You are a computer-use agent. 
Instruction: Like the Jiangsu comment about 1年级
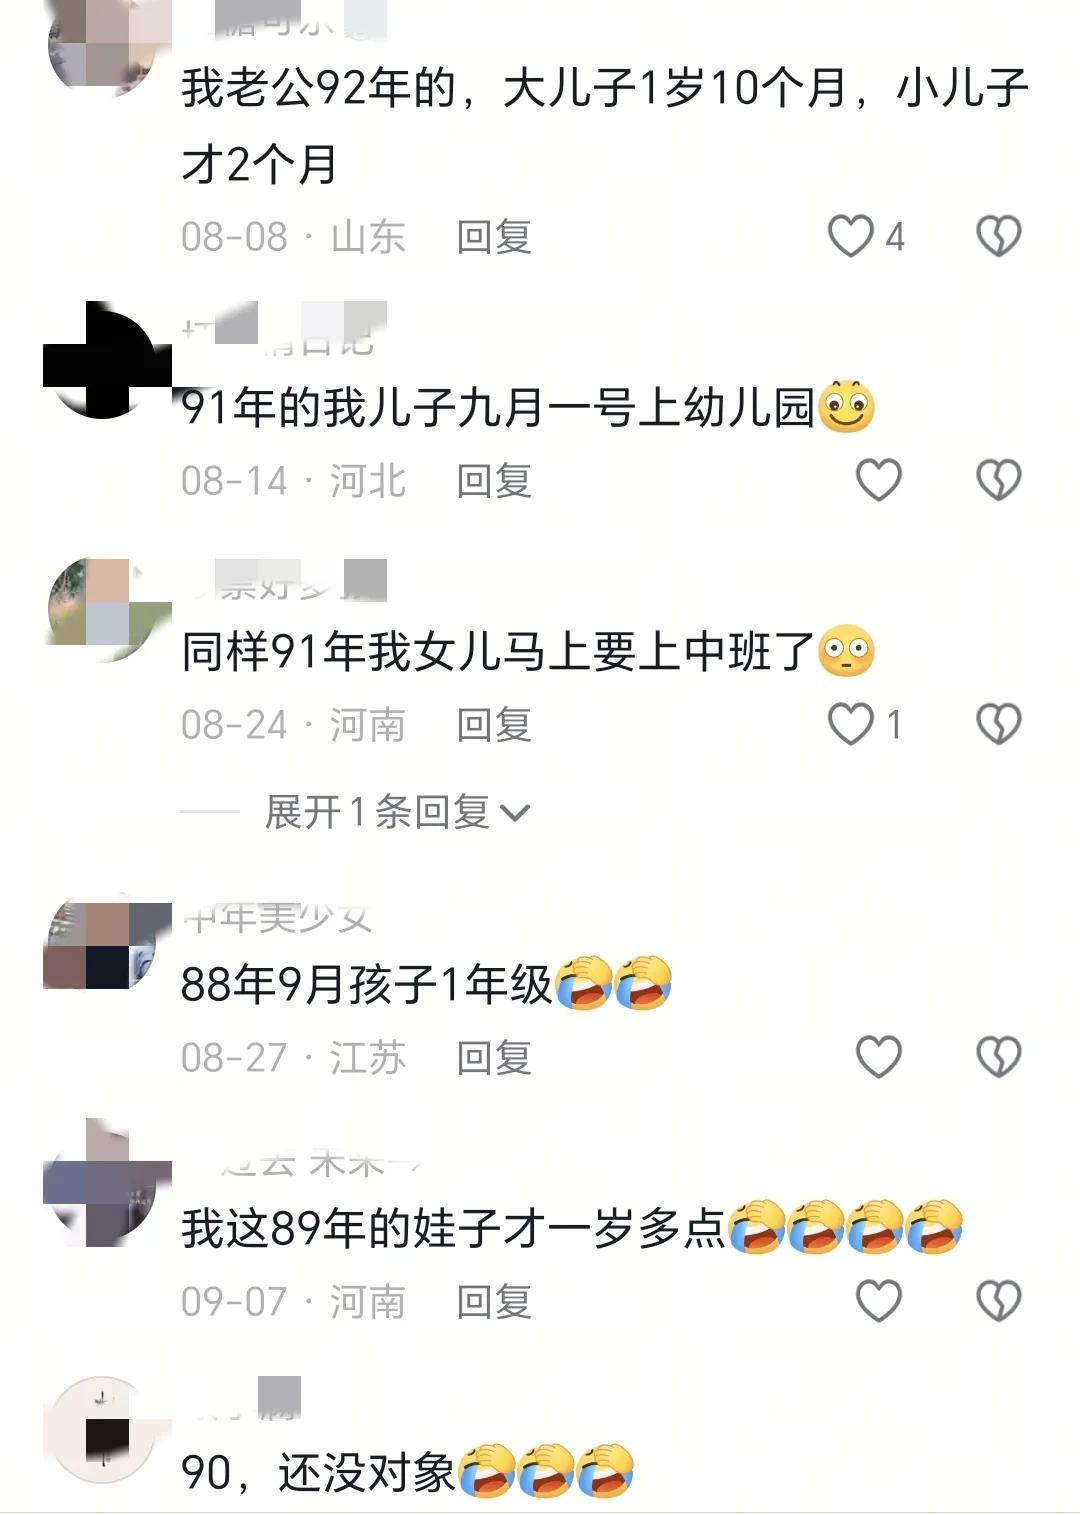point(879,1057)
